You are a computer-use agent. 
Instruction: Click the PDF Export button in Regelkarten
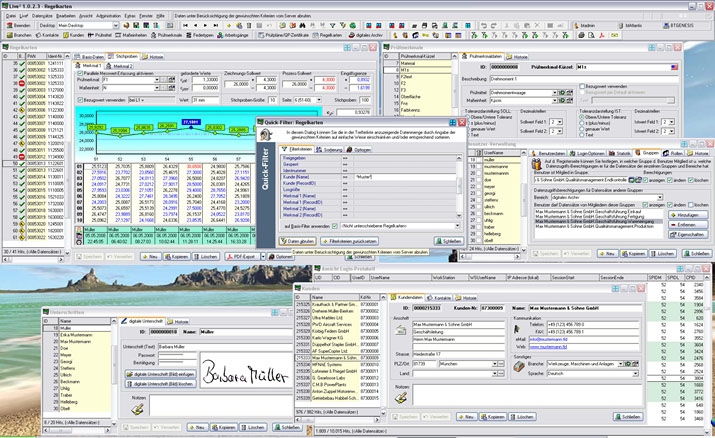click(x=242, y=257)
